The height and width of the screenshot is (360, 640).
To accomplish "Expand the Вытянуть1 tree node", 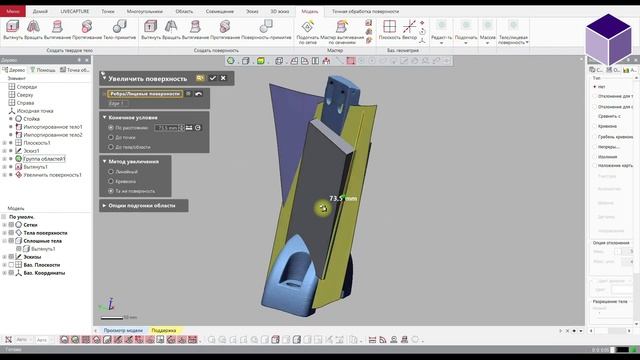I will [4, 167].
